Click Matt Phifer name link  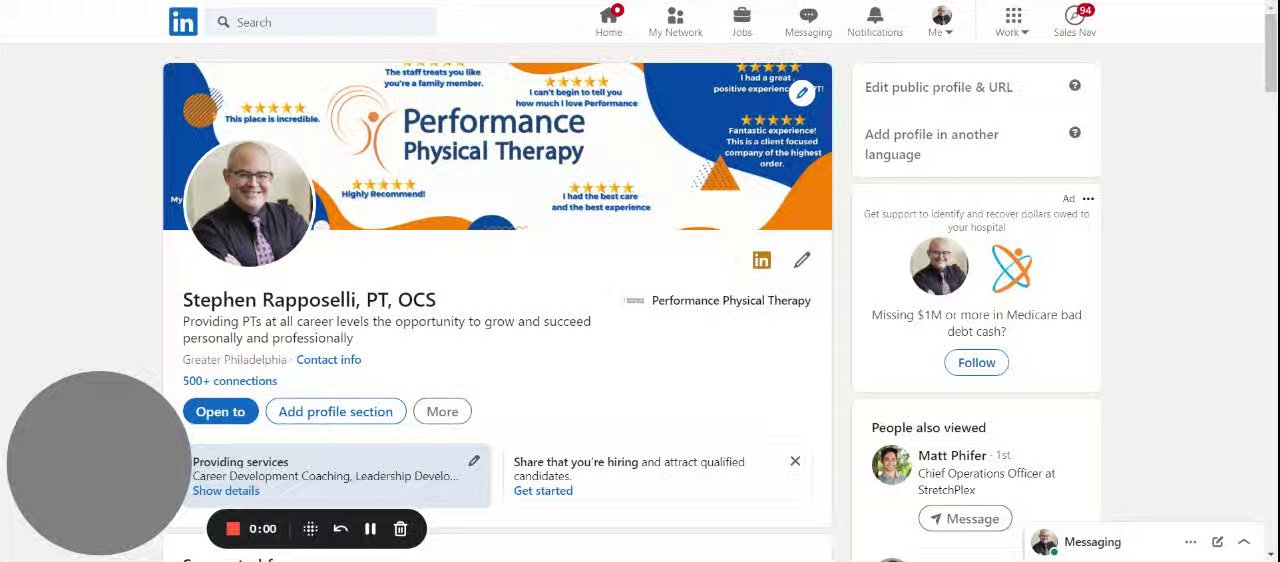click(952, 455)
